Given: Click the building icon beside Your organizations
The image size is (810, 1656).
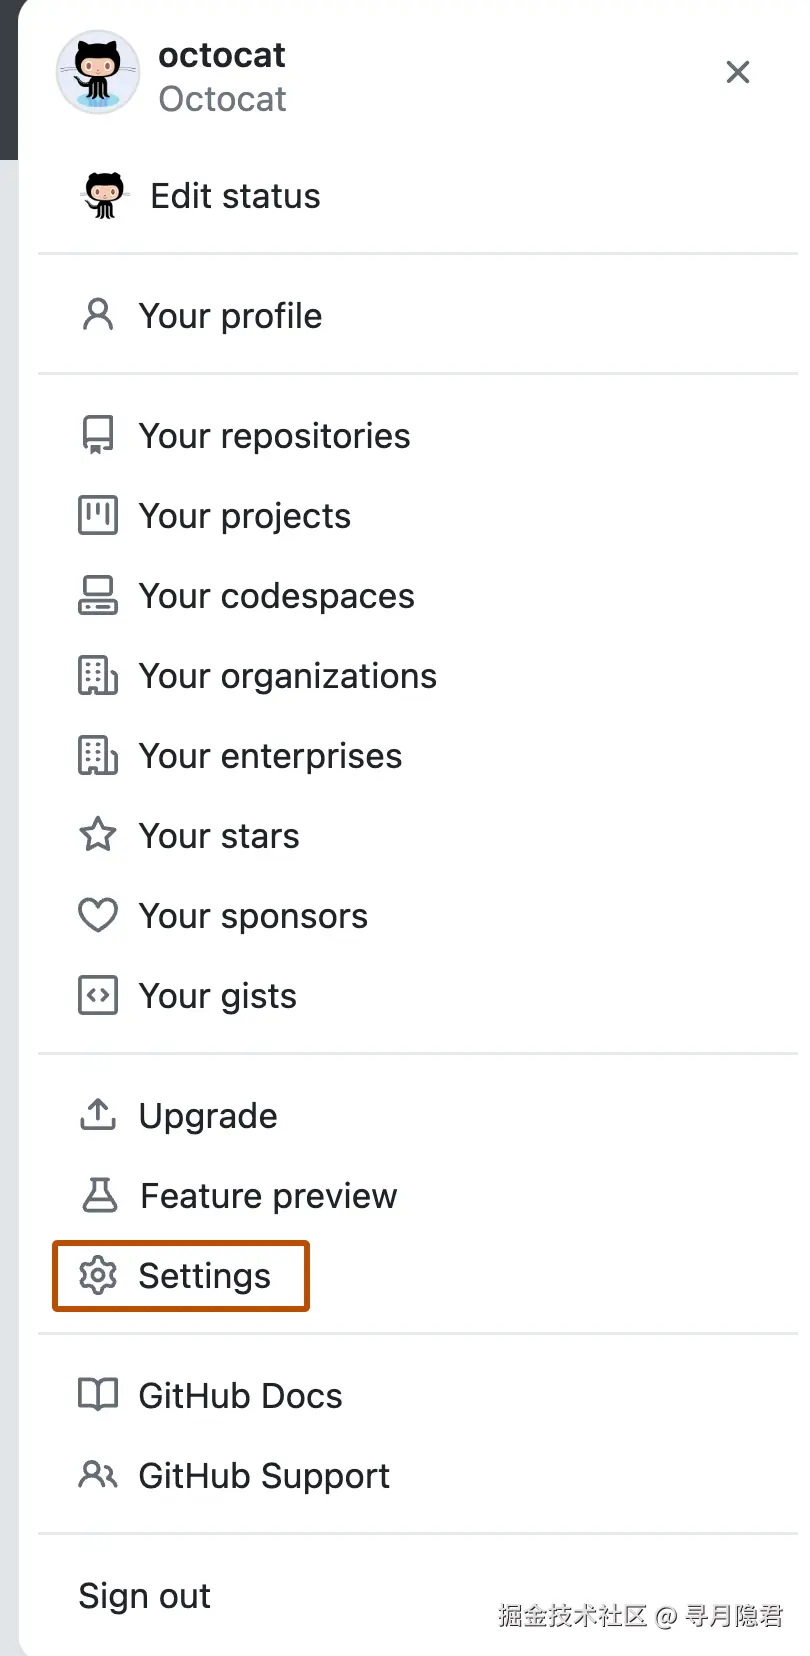Looking at the screenshot, I should pos(97,675).
